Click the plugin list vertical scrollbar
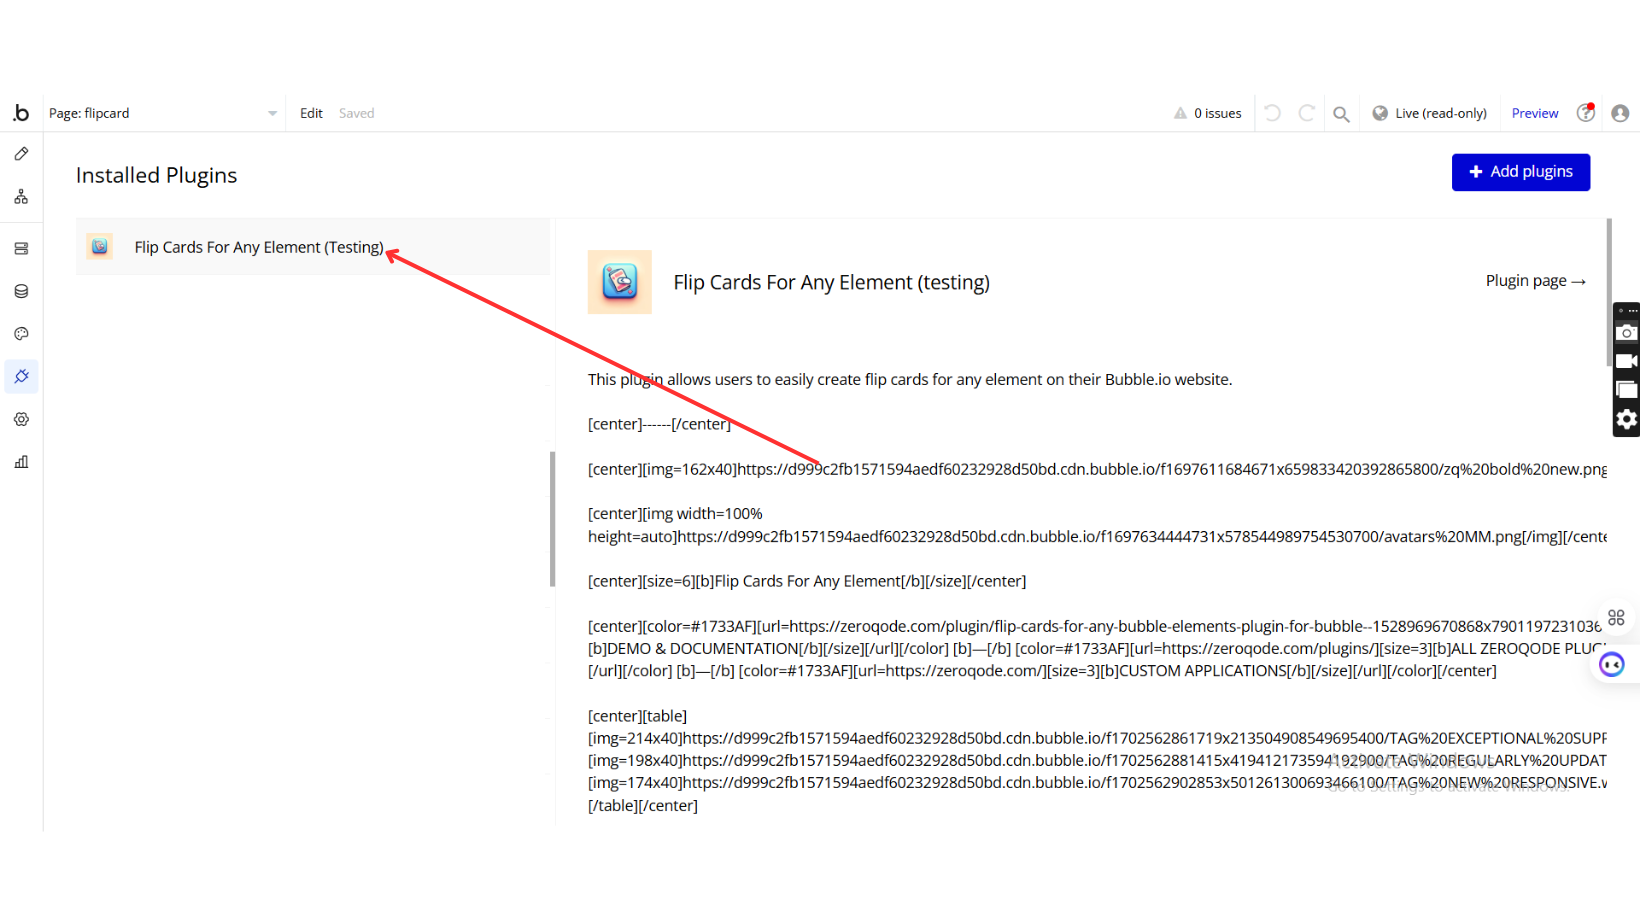This screenshot has height=924, width=1640. pyautogui.click(x=552, y=519)
